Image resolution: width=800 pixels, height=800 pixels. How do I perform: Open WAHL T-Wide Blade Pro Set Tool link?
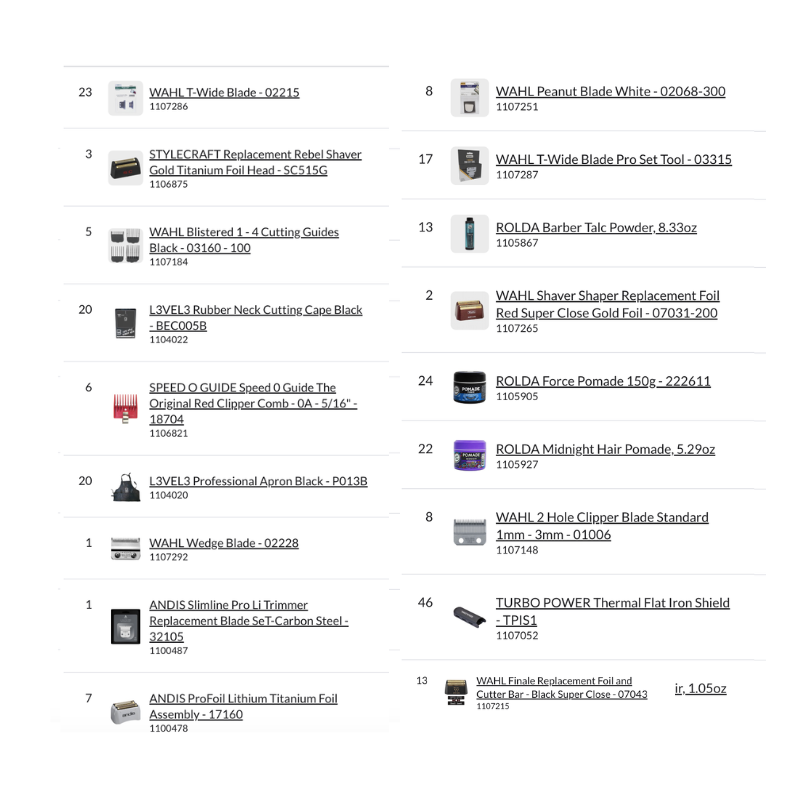pyautogui.click(x=613, y=159)
